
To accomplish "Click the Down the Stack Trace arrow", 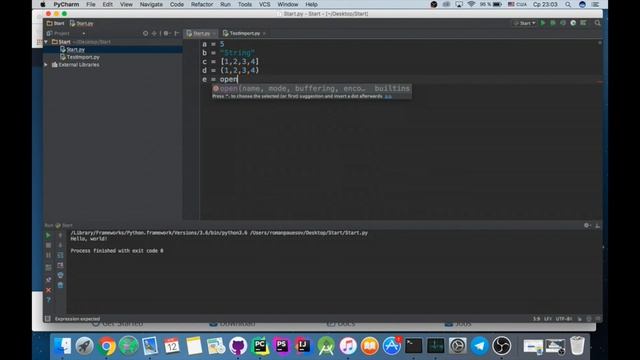I will coord(60,245).
